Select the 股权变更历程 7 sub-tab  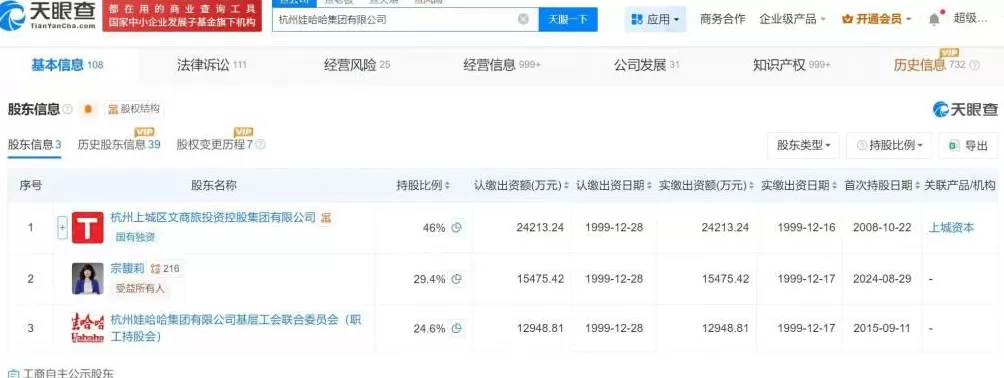point(215,145)
